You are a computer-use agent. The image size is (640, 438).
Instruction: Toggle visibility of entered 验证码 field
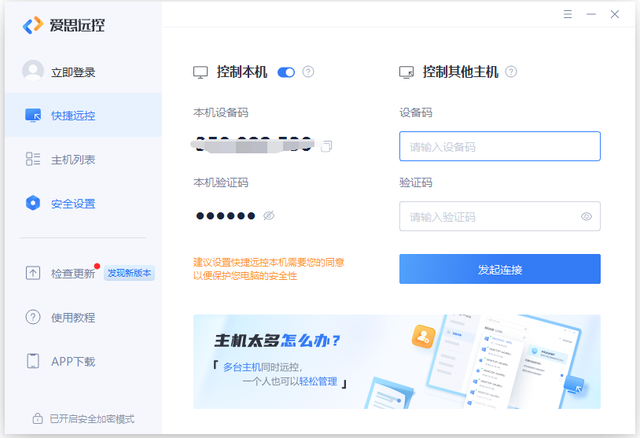586,216
